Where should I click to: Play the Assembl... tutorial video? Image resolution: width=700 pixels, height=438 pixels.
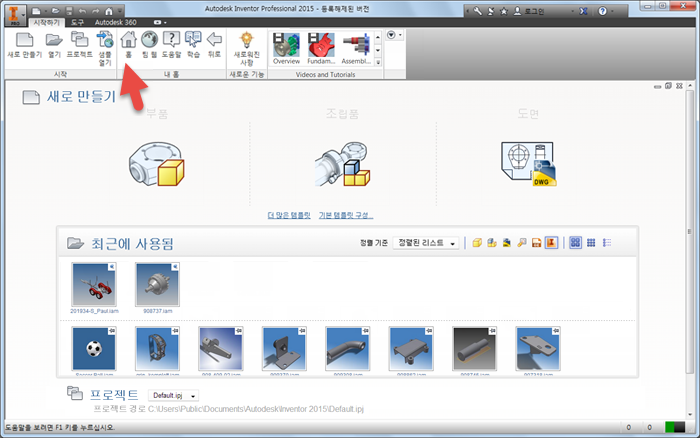point(356,48)
